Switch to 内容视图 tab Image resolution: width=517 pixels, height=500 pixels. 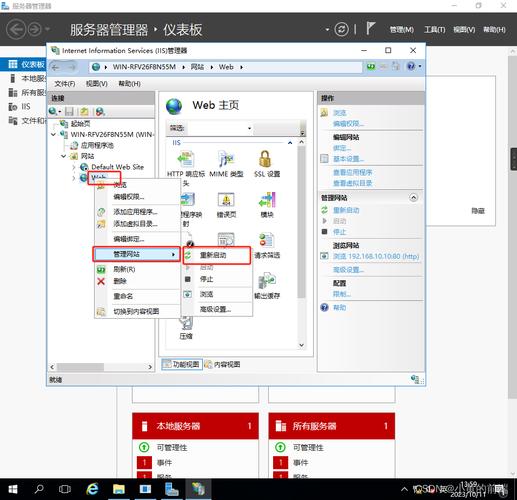pyautogui.click(x=223, y=364)
